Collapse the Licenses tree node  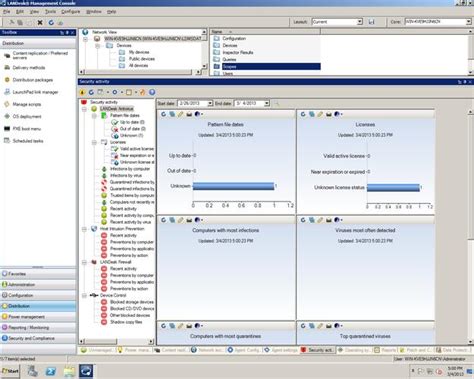point(94,142)
